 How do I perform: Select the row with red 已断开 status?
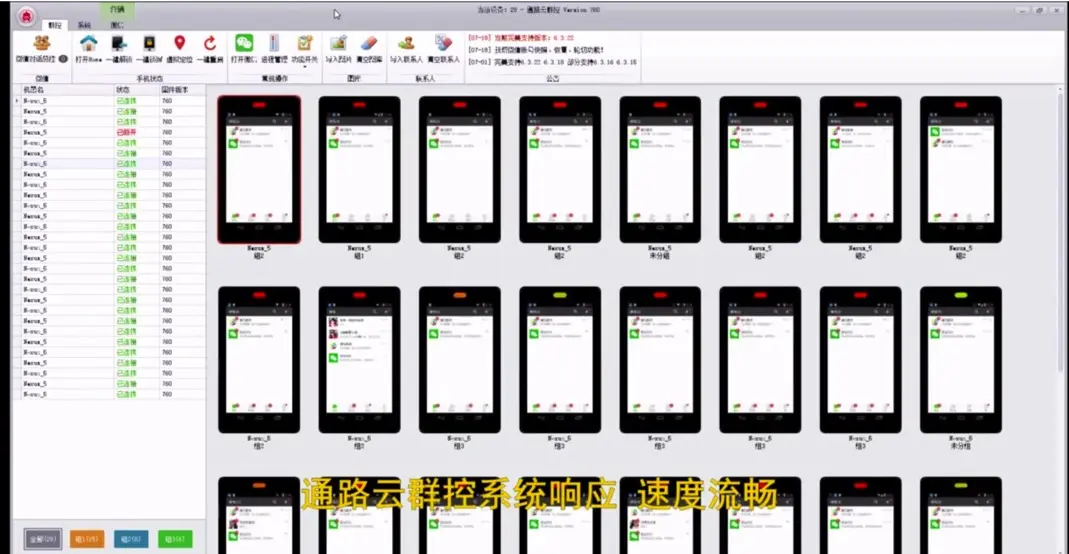click(109, 132)
